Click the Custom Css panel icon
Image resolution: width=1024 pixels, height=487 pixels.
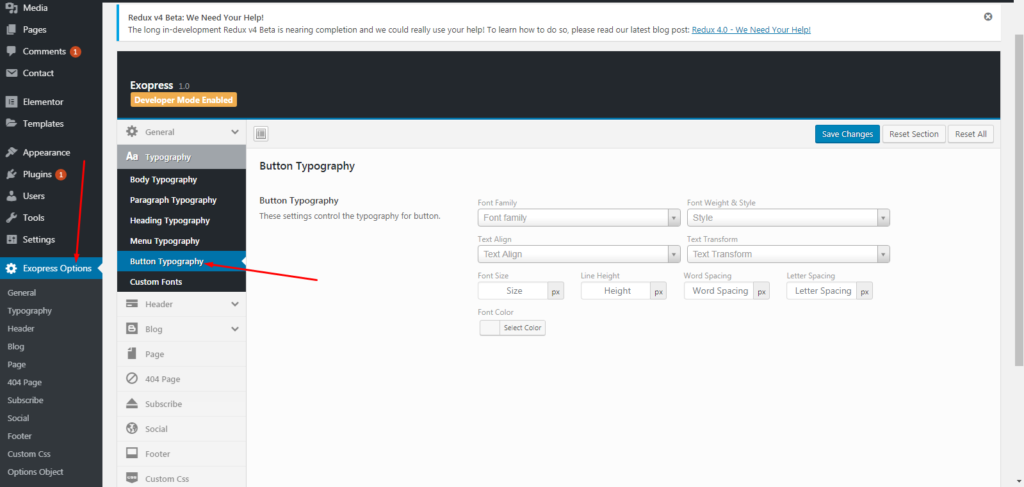click(132, 478)
